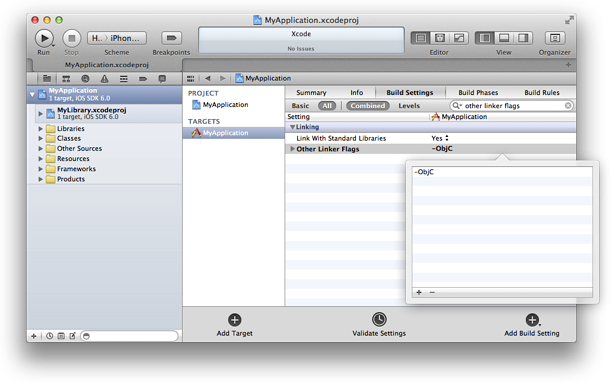Switch to Levels view
Screen dimensions: 610x382
coord(409,106)
